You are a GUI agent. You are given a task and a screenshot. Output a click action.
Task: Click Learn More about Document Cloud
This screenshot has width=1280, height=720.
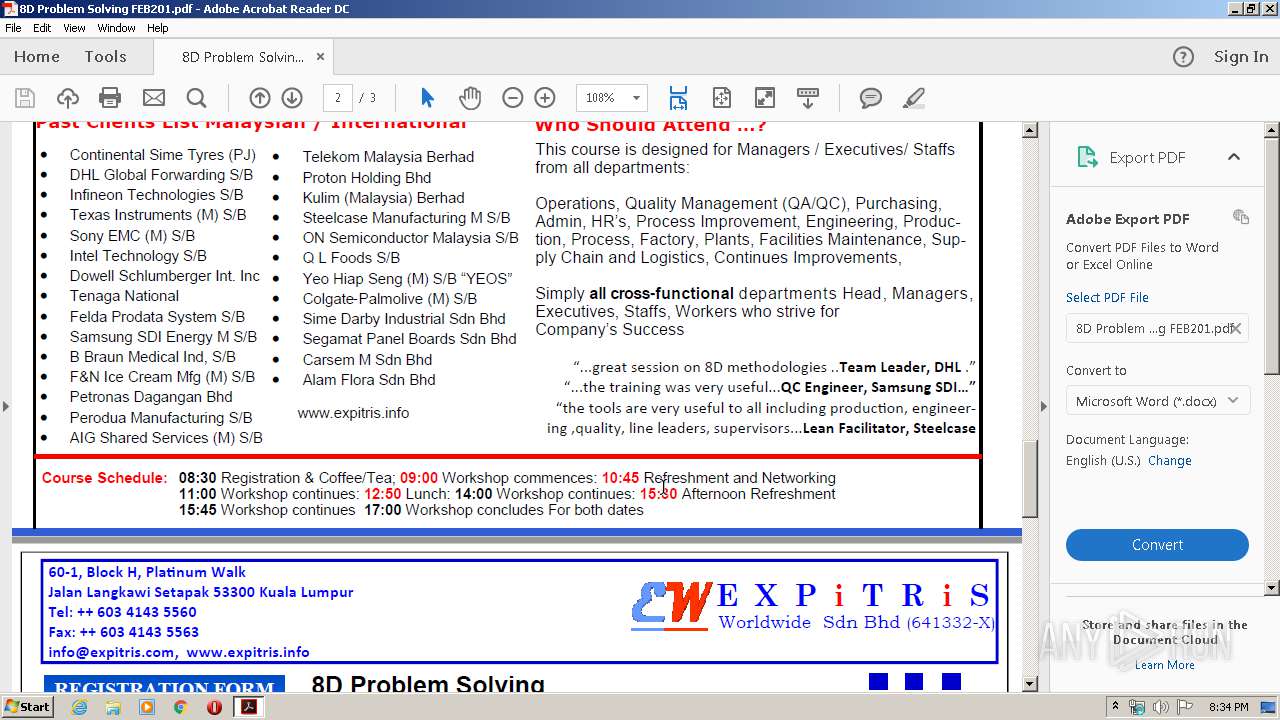click(1164, 665)
